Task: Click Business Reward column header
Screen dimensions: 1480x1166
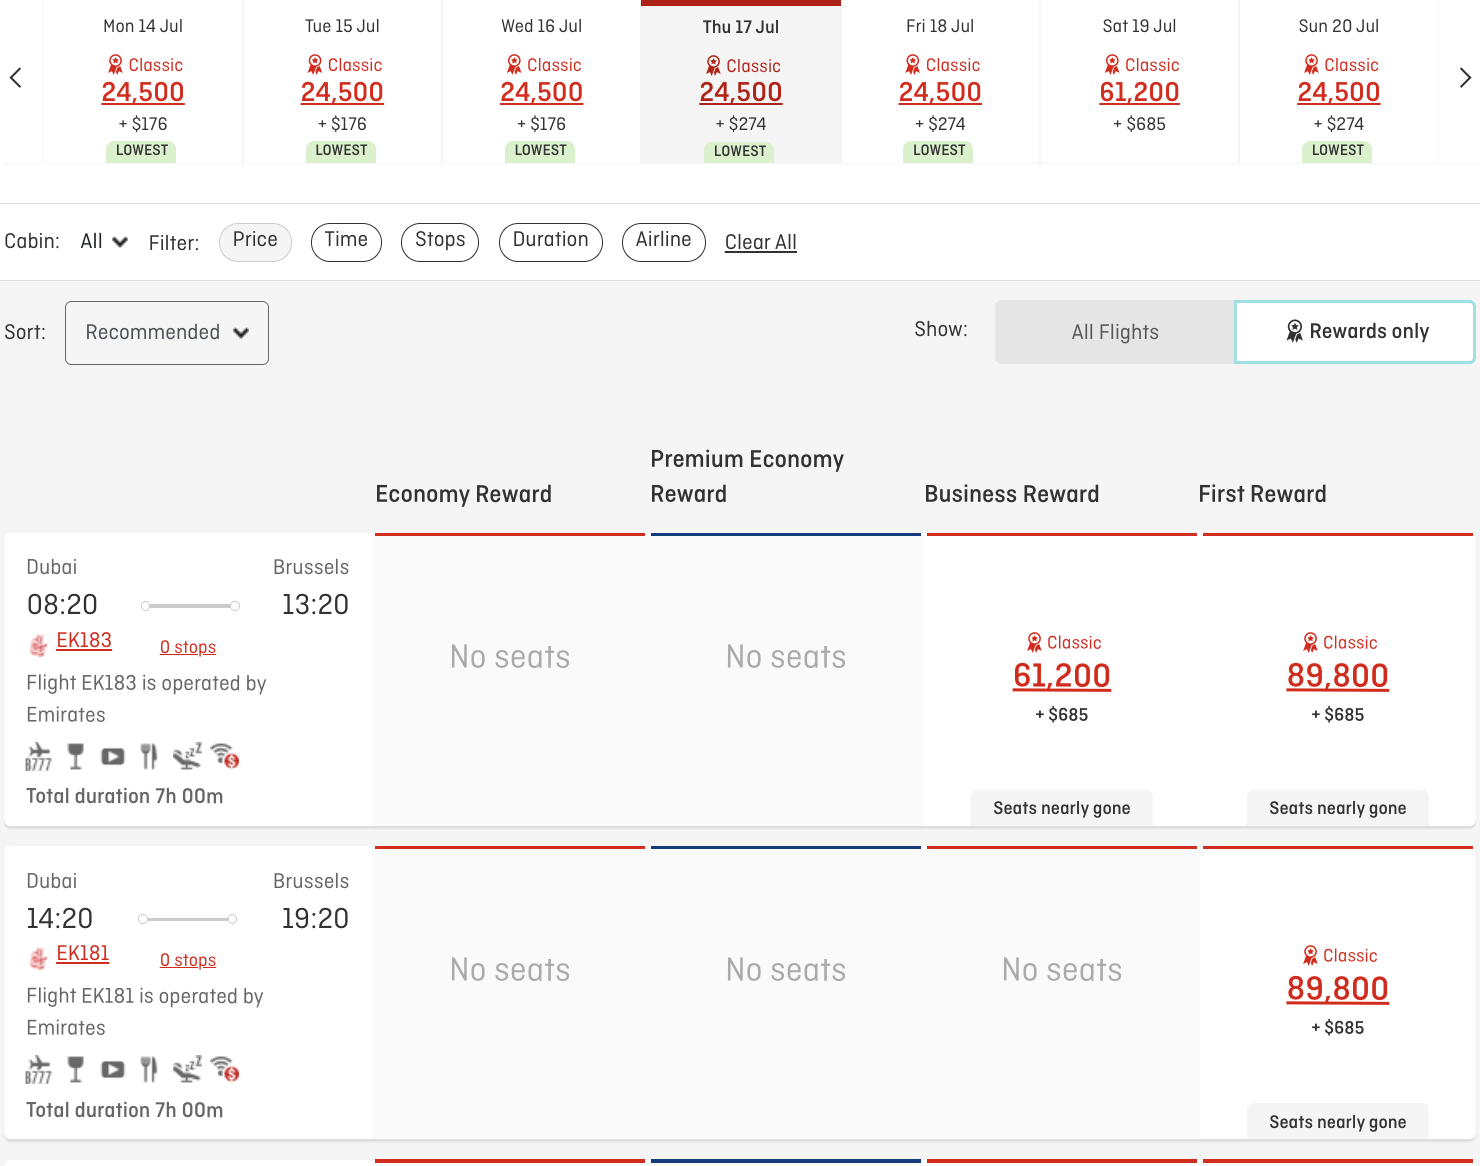Action: click(1012, 494)
